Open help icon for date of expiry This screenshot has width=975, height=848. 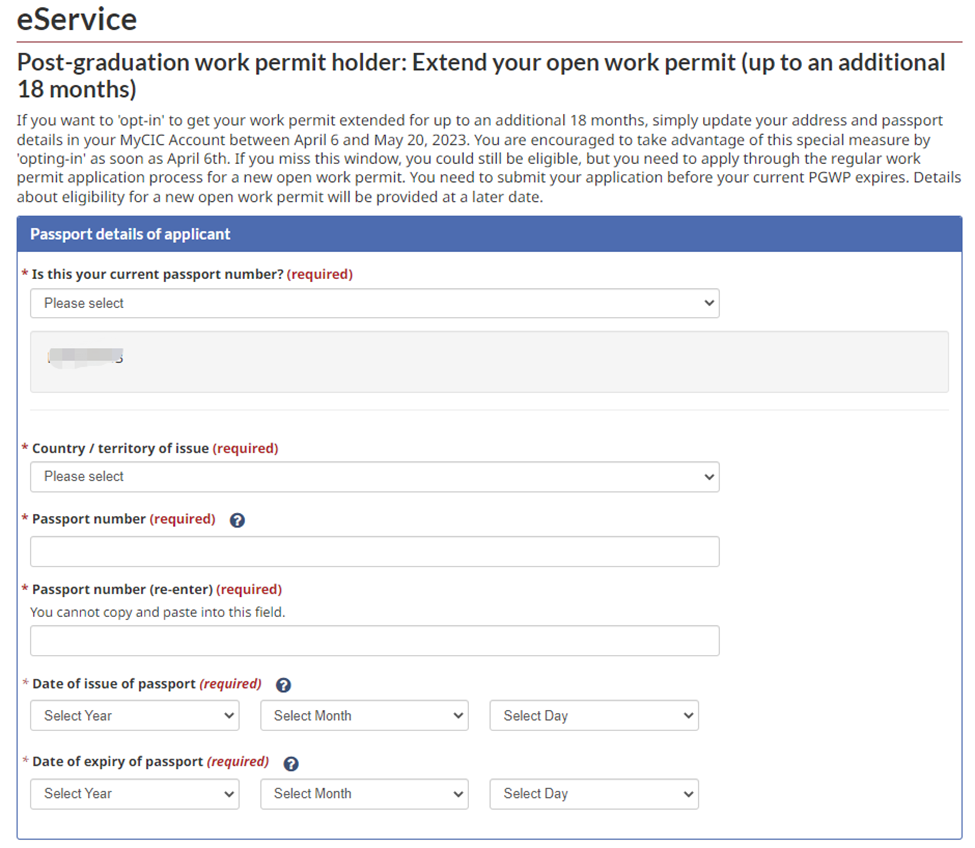pos(290,763)
